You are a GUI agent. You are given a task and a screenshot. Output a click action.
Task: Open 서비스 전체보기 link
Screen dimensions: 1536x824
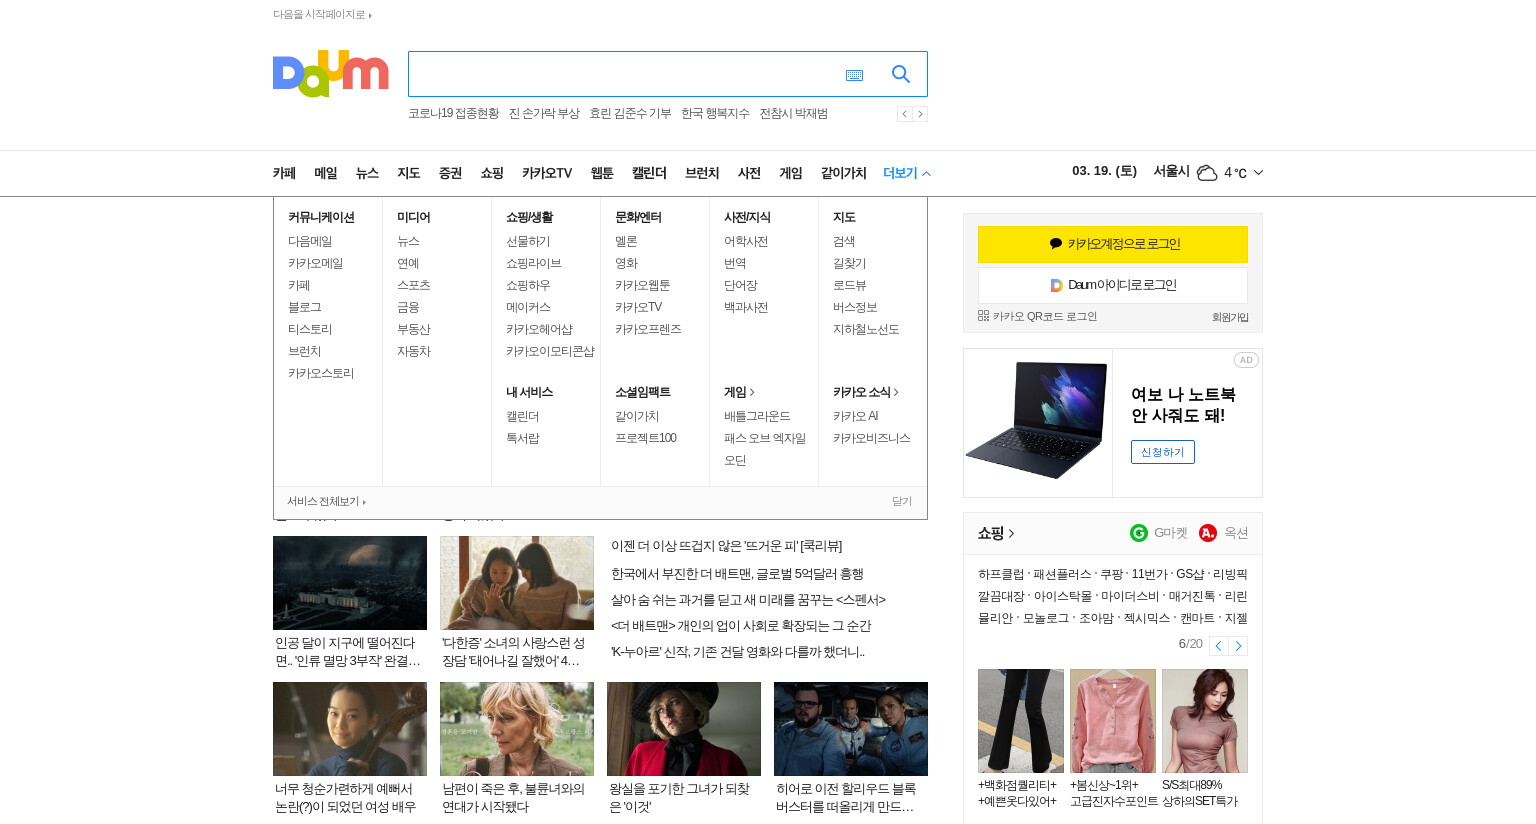[x=326, y=502]
